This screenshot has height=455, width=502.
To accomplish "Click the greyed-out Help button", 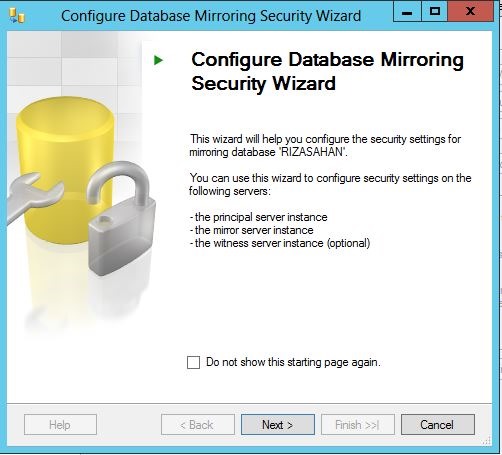I will click(x=60, y=425).
